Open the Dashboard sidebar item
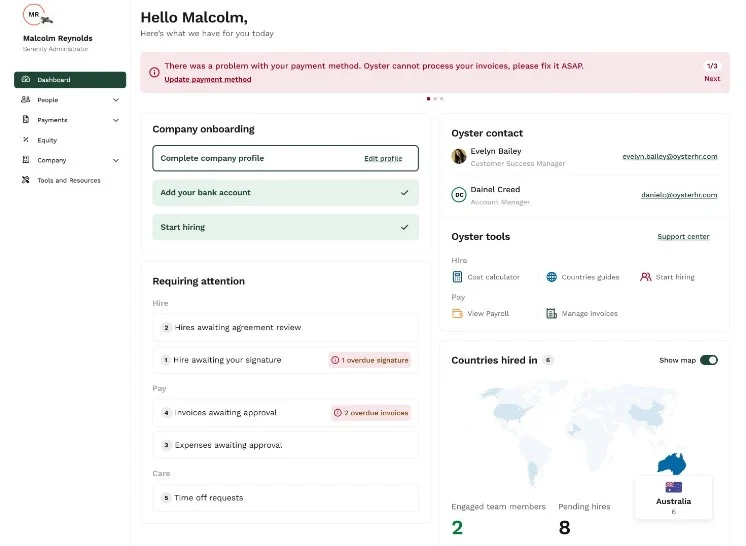This screenshot has height=546, width=746. click(x=70, y=80)
